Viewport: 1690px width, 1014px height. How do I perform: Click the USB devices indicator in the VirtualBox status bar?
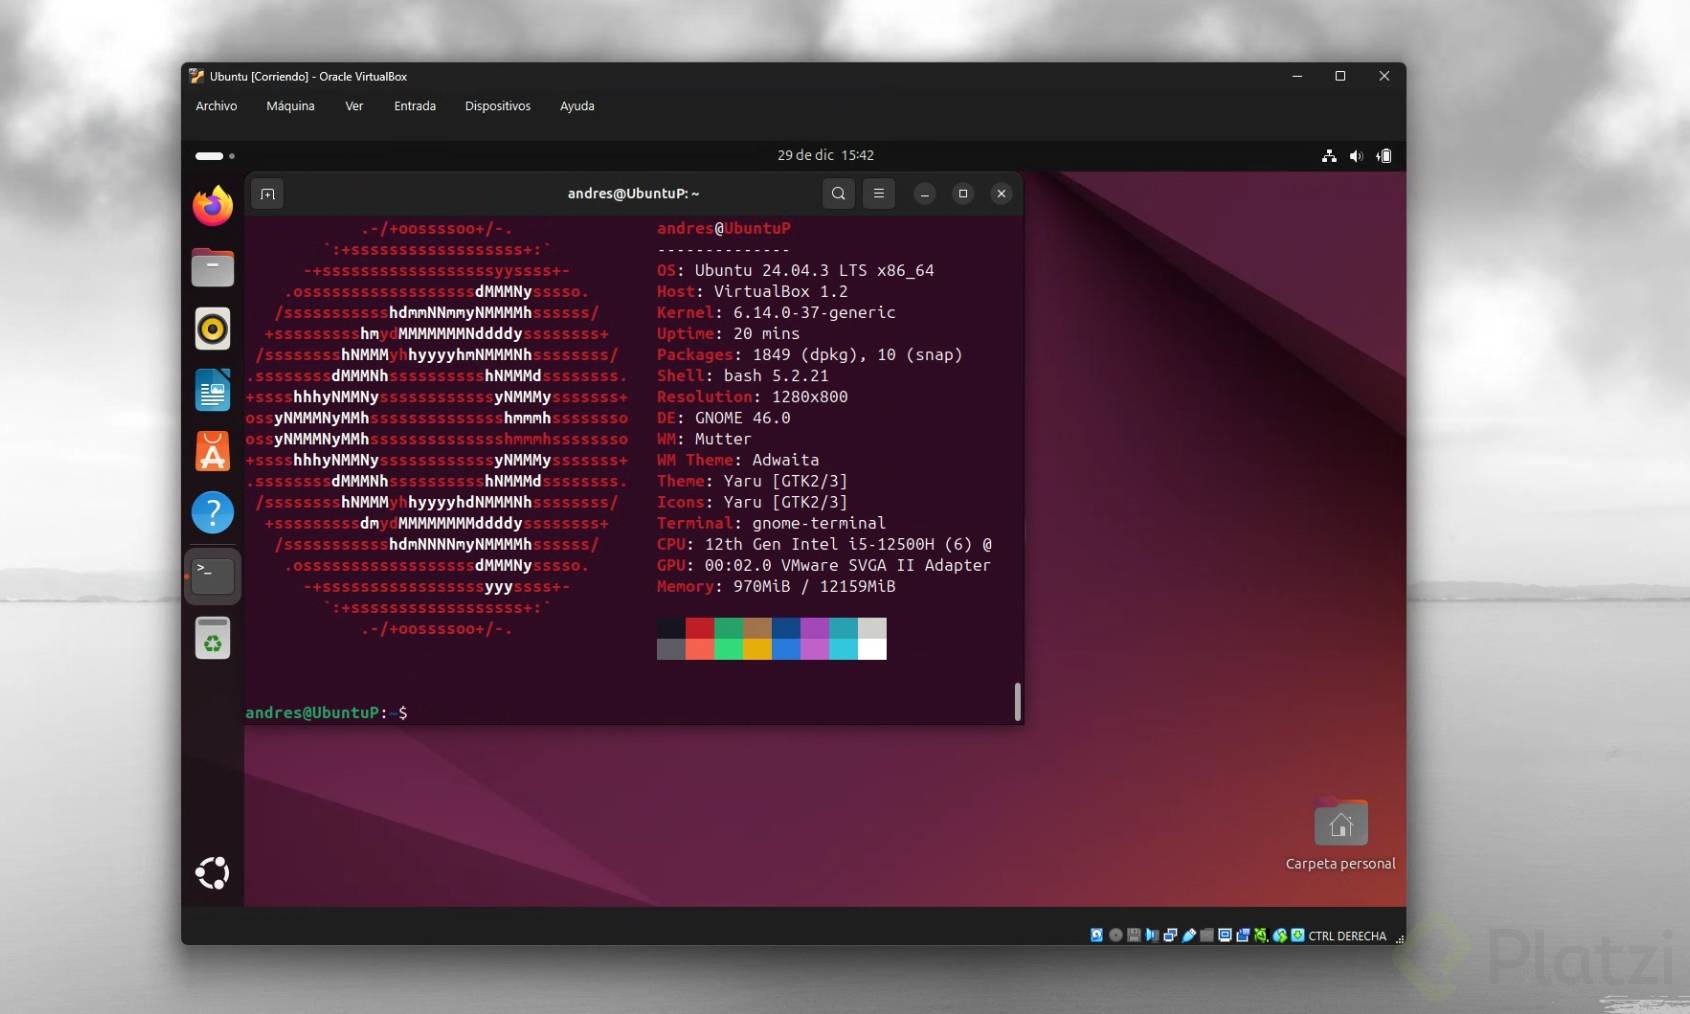(x=1188, y=936)
